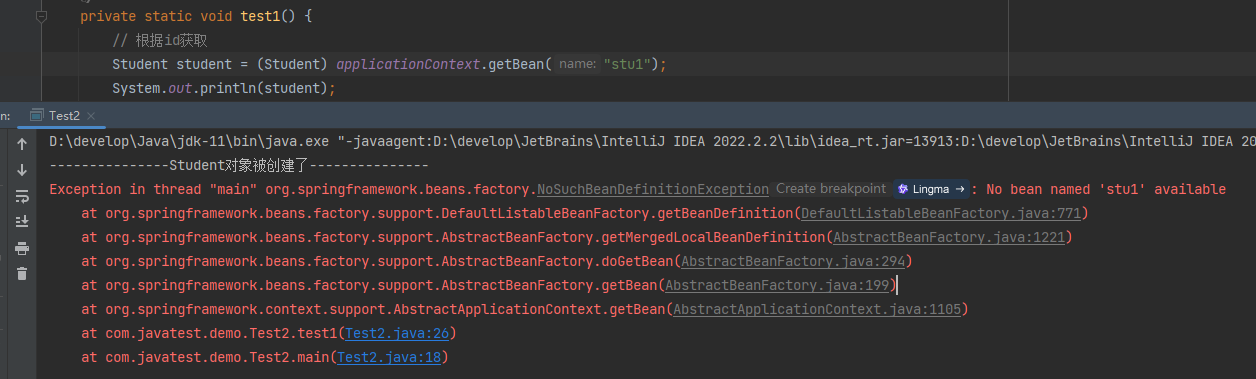Image resolution: width=1256 pixels, height=379 pixels.
Task: Click the java.exe command line in console
Action: (x=652, y=141)
